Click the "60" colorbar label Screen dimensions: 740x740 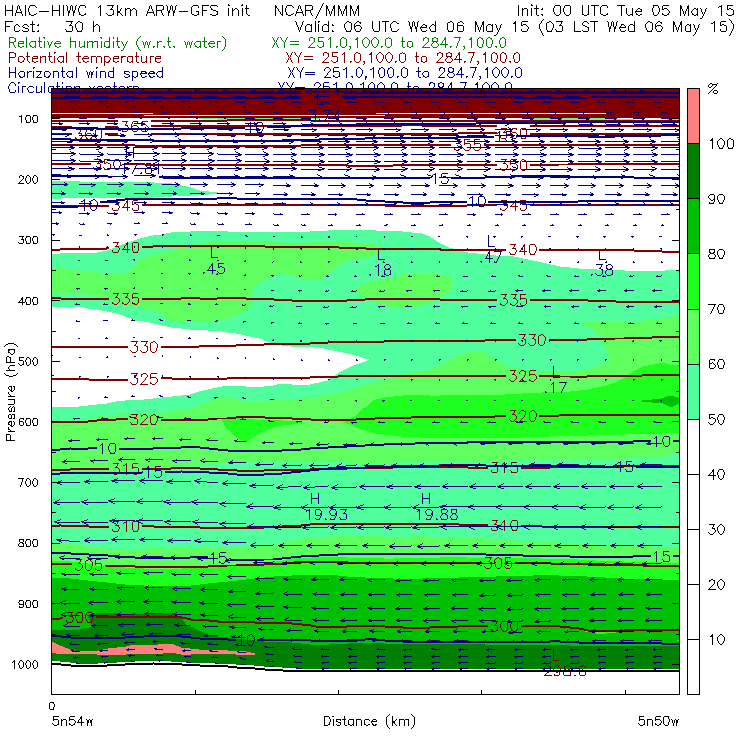[x=716, y=364]
